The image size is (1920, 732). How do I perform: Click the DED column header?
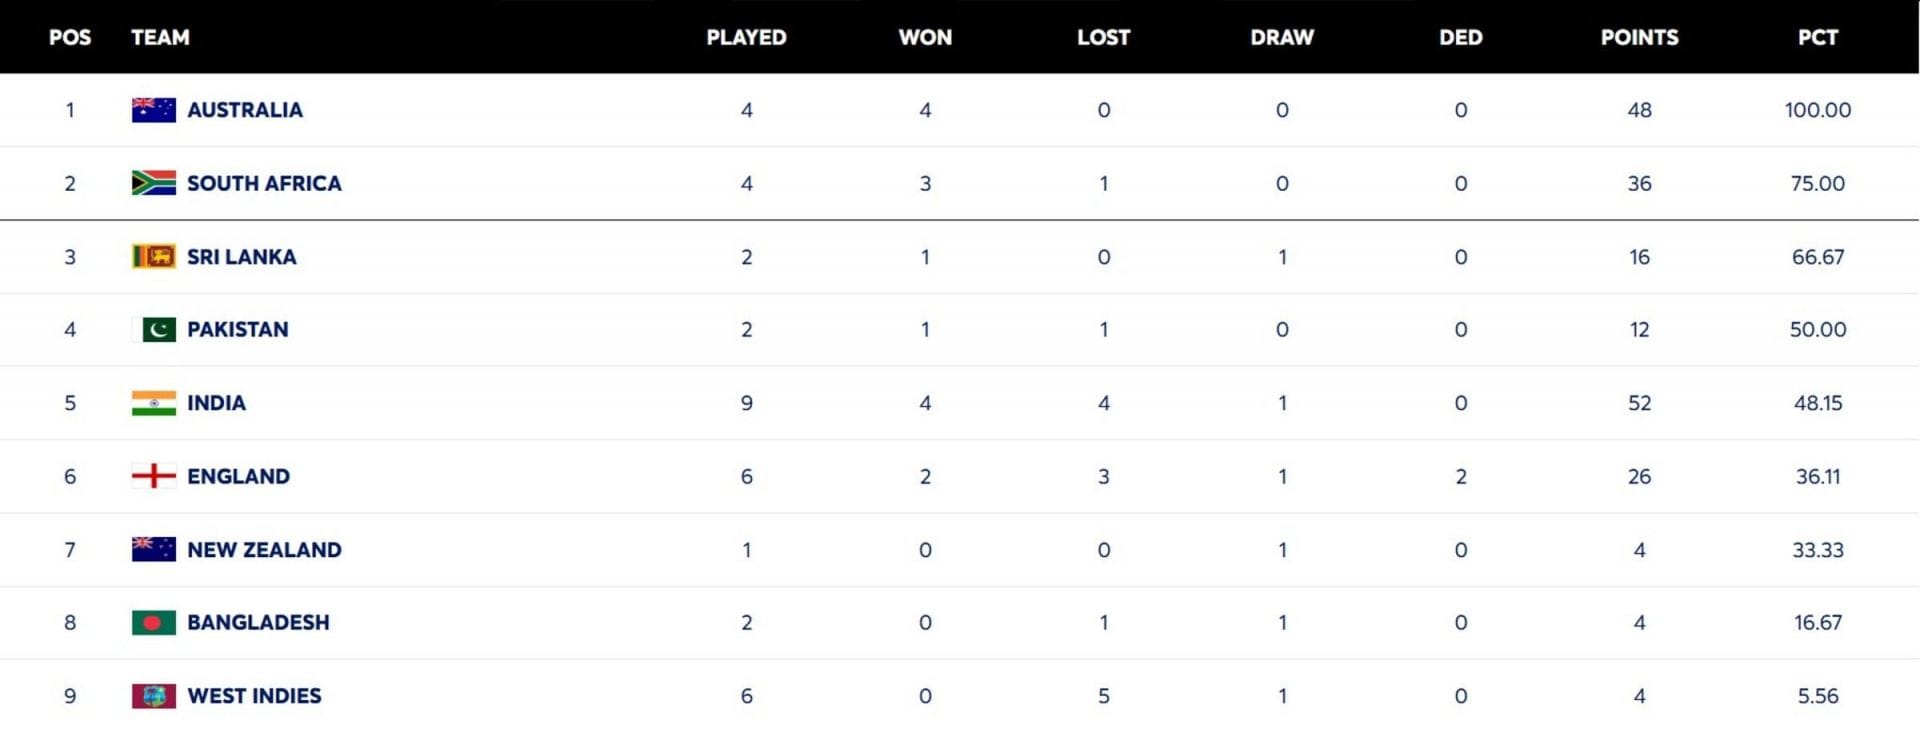click(x=1460, y=37)
